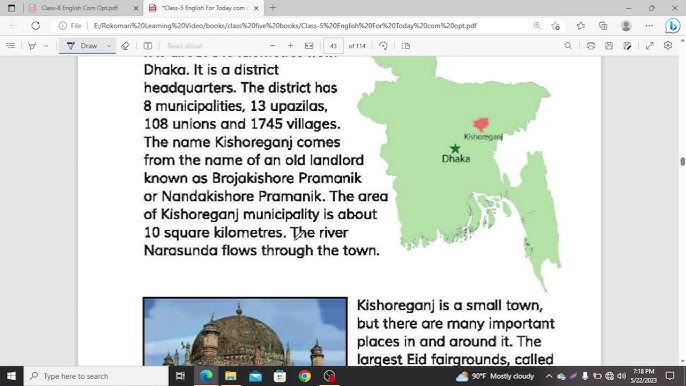Open the Mail app from the taskbar
686x386 pixels.
pos(256,376)
